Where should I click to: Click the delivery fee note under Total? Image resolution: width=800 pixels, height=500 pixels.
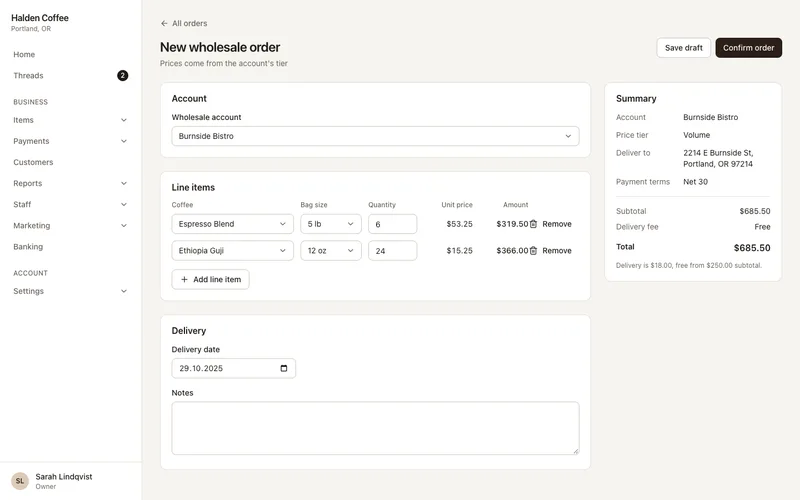tap(688, 265)
